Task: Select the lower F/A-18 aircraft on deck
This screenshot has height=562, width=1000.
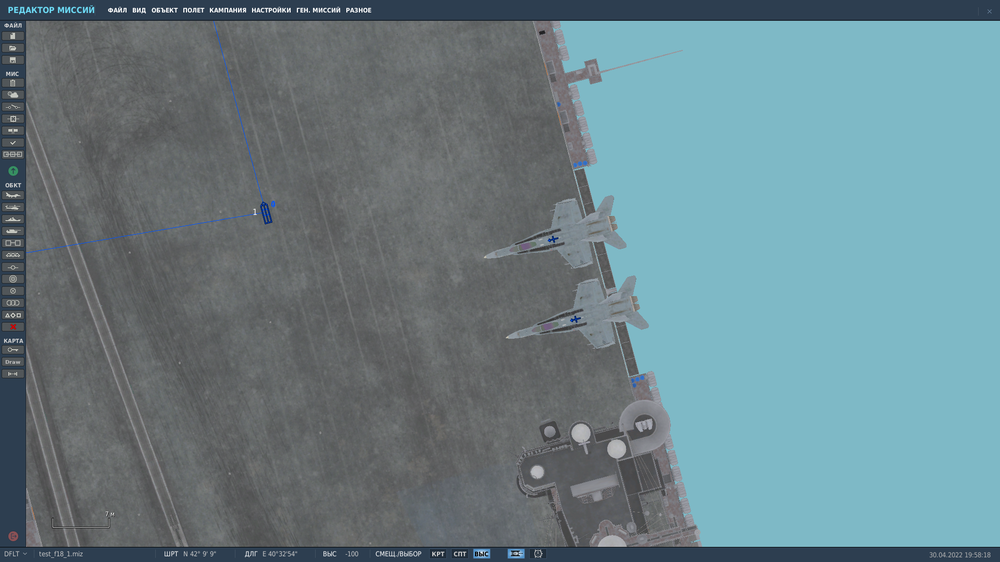Action: (x=576, y=319)
